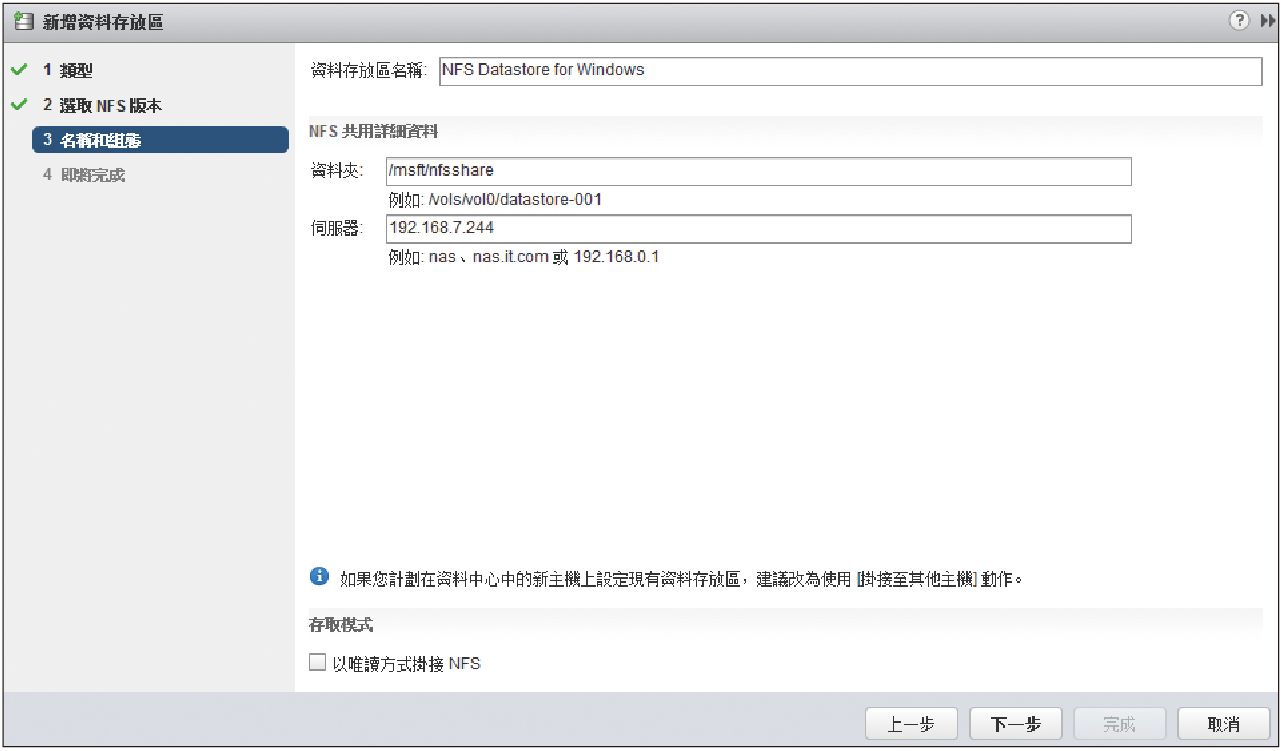Viewport: 1283px width, 751px height.
Task: Click the NFS 共用詳細資料 section header
Action: tap(374, 131)
